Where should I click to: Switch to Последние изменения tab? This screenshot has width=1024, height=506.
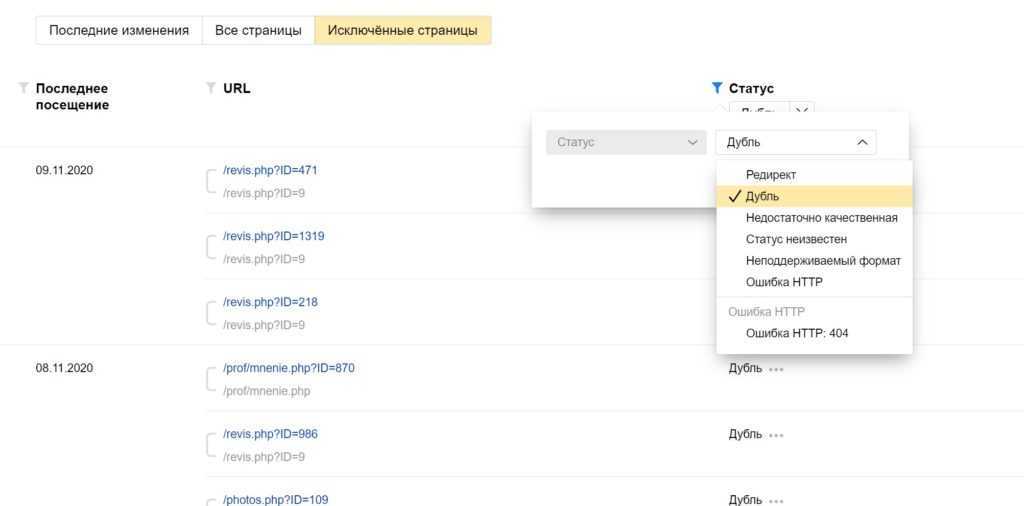[119, 30]
